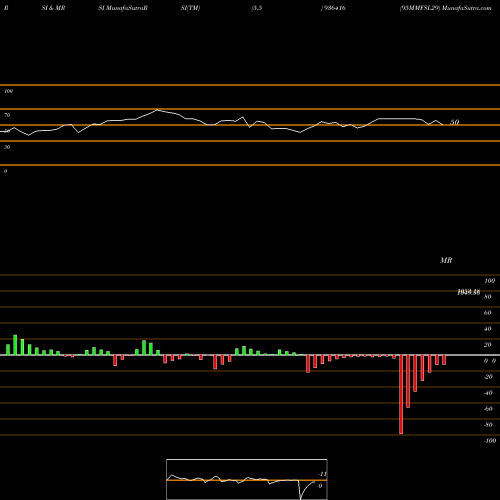Image resolution: width=500 pixels, height=500 pixels.
Task: Click the "MR" panel label
Action: [x=446, y=260]
